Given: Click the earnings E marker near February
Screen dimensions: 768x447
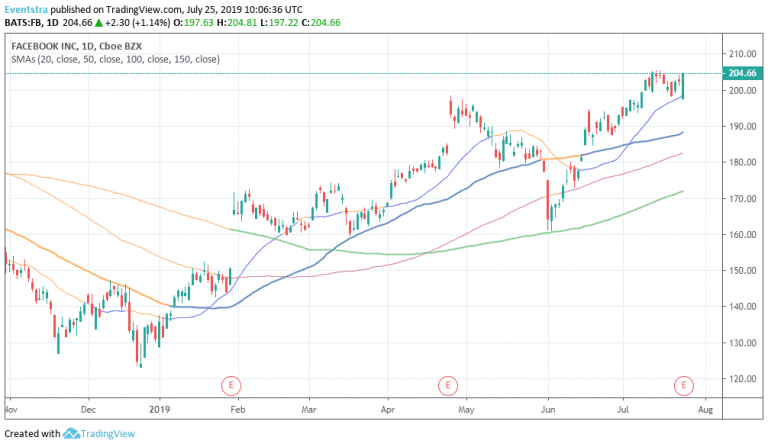Looking at the screenshot, I should (x=231, y=384).
